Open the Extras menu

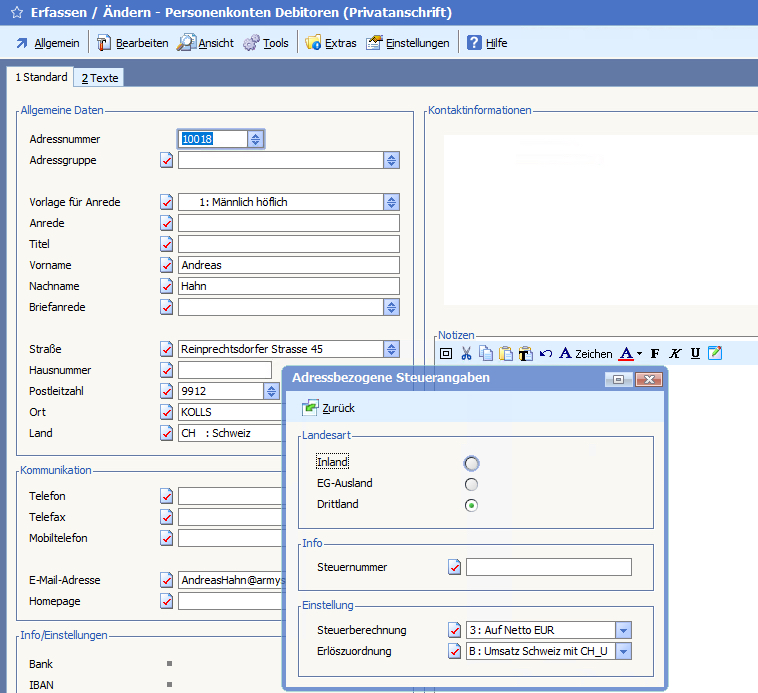click(x=331, y=43)
